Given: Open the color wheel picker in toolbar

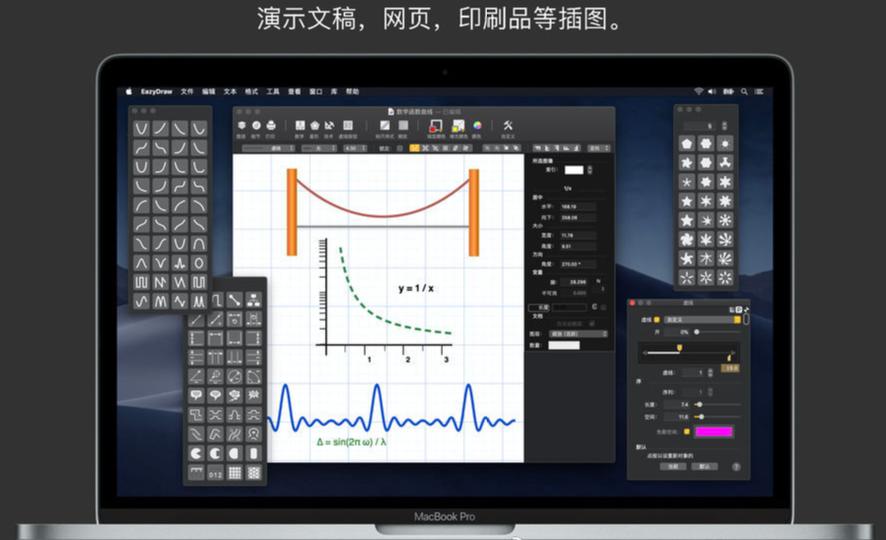Looking at the screenshot, I should click(x=476, y=126).
